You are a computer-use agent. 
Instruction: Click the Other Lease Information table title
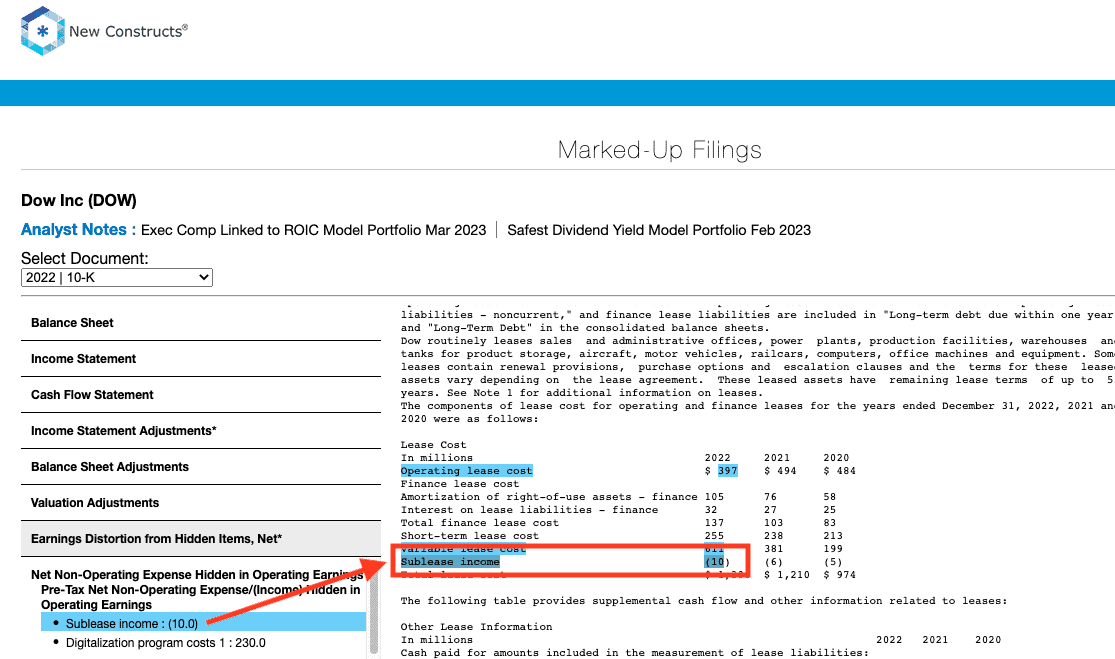coord(476,627)
